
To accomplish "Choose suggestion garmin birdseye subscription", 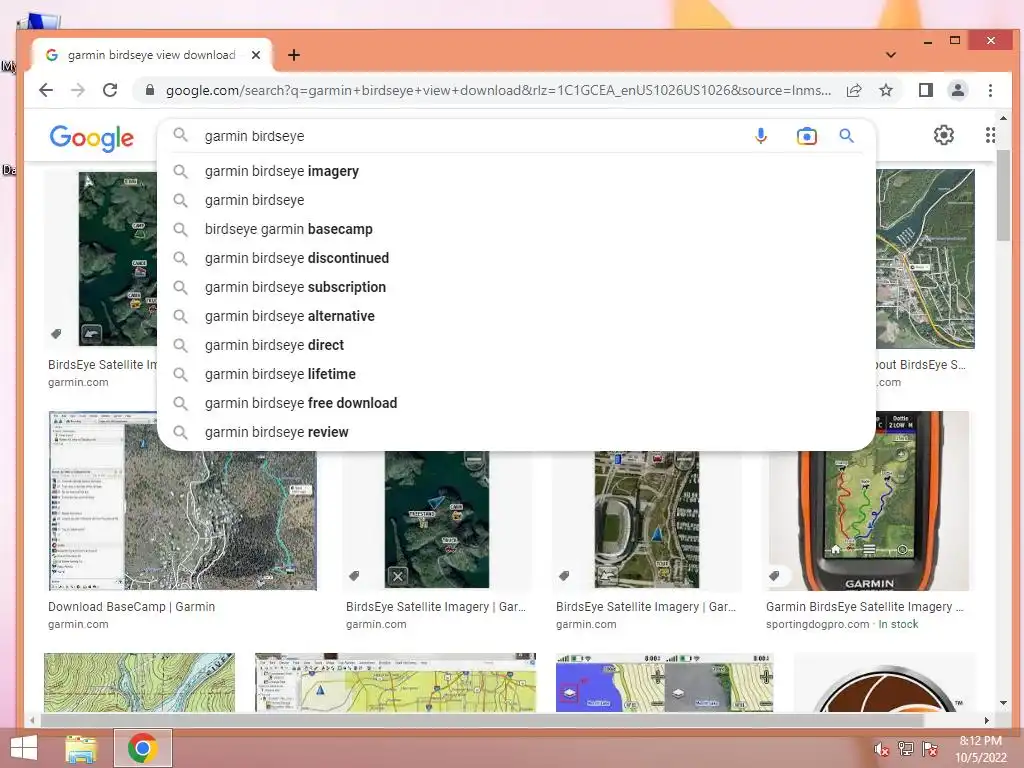I will coord(516,287).
